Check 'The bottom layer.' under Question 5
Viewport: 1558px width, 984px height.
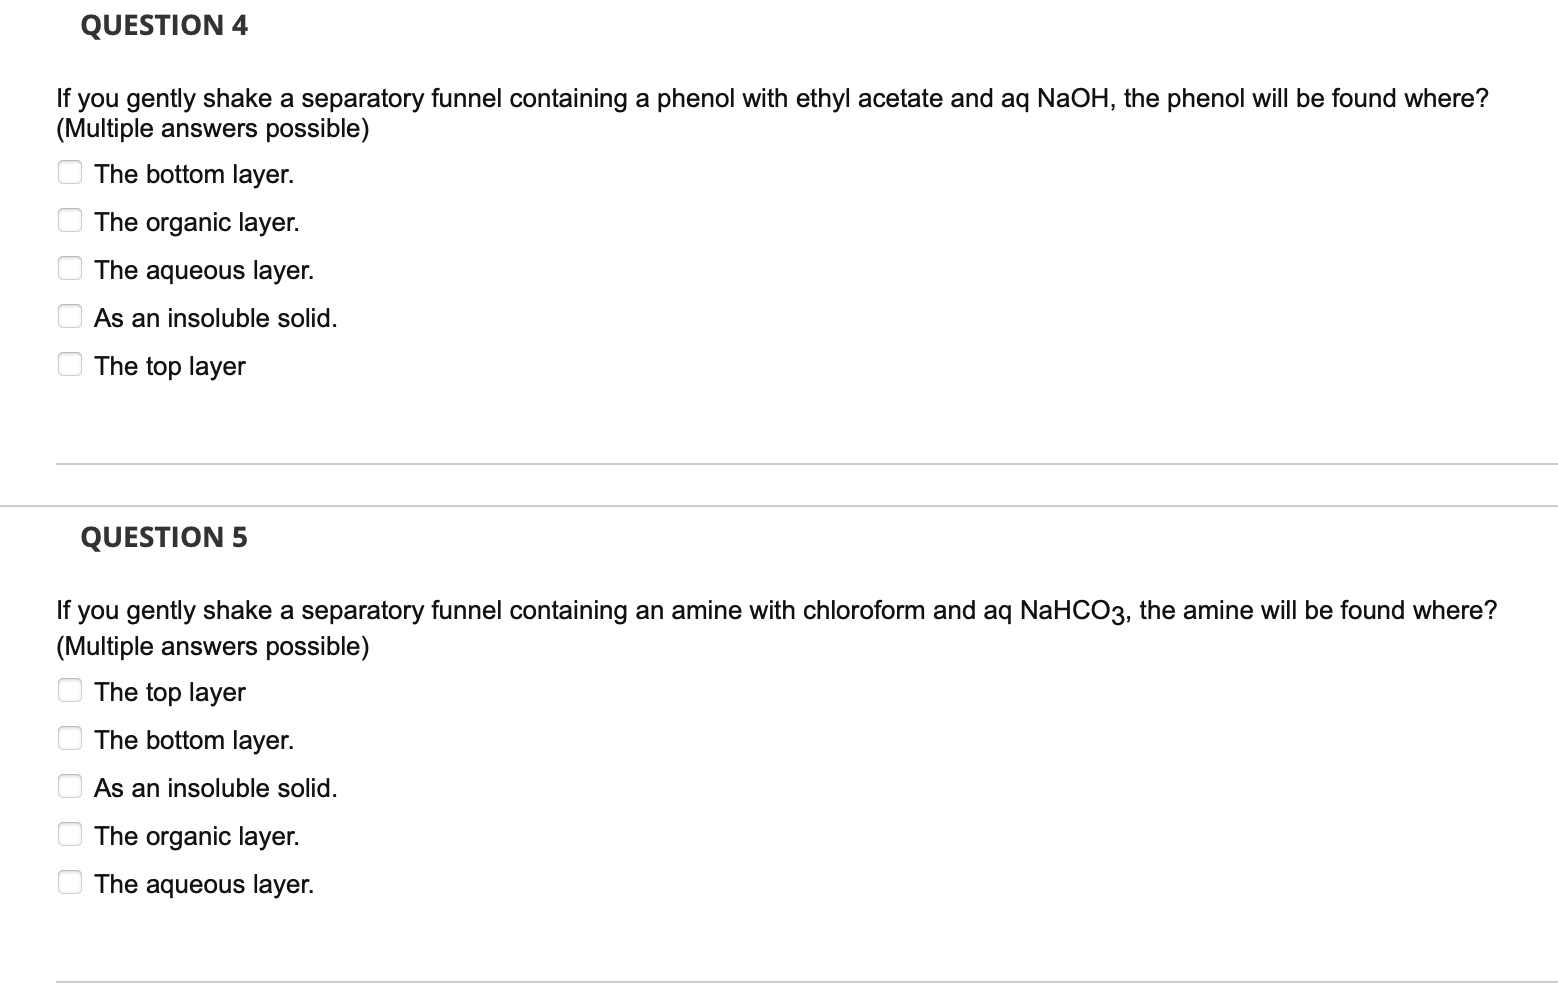[x=70, y=738]
